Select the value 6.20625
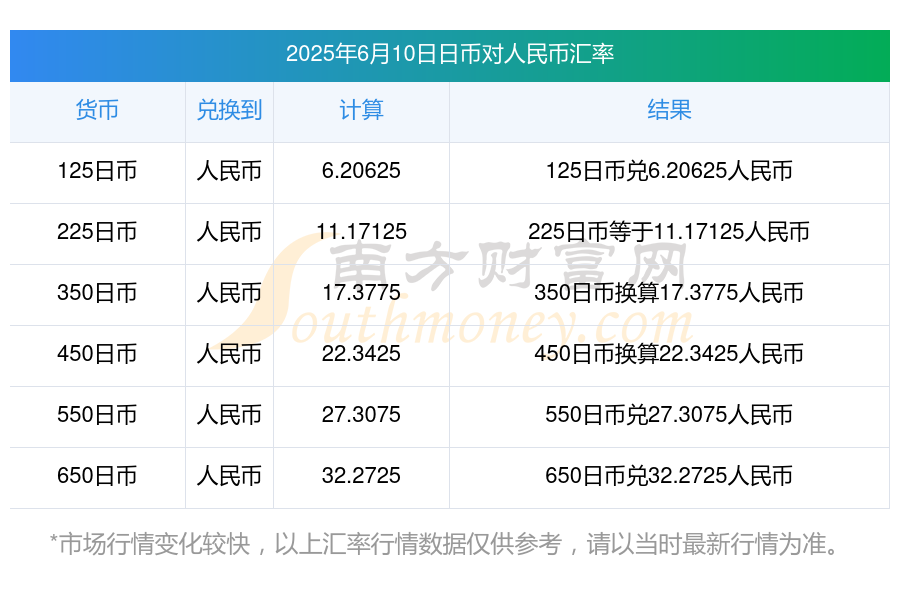 coord(361,171)
